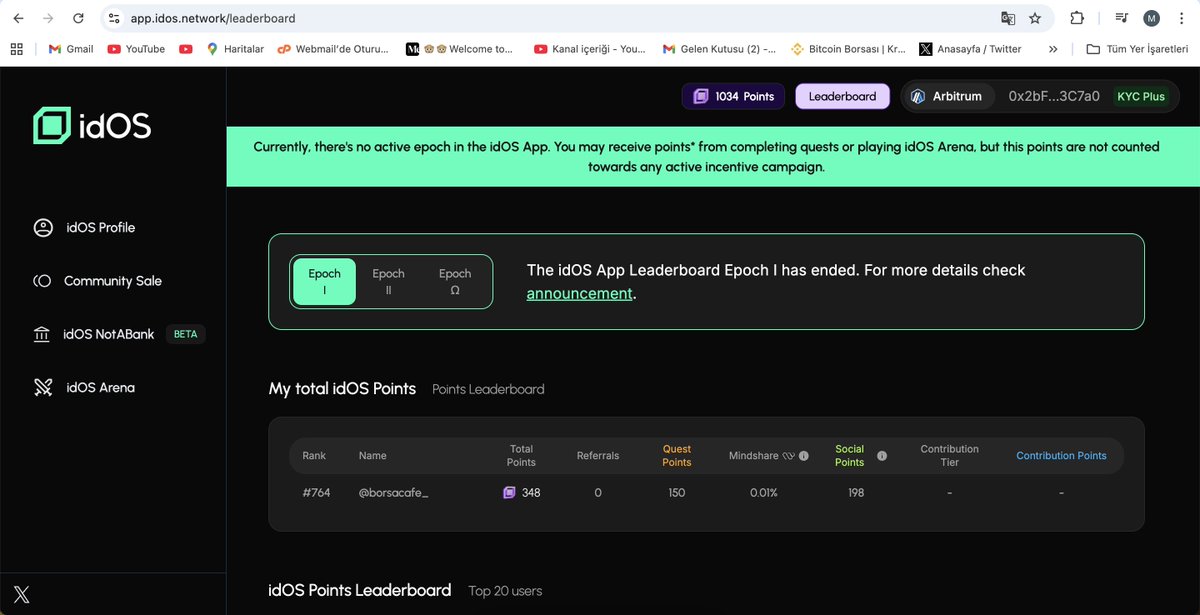Click the 150 Quest Points value
Image resolution: width=1200 pixels, height=615 pixels.
click(x=677, y=493)
